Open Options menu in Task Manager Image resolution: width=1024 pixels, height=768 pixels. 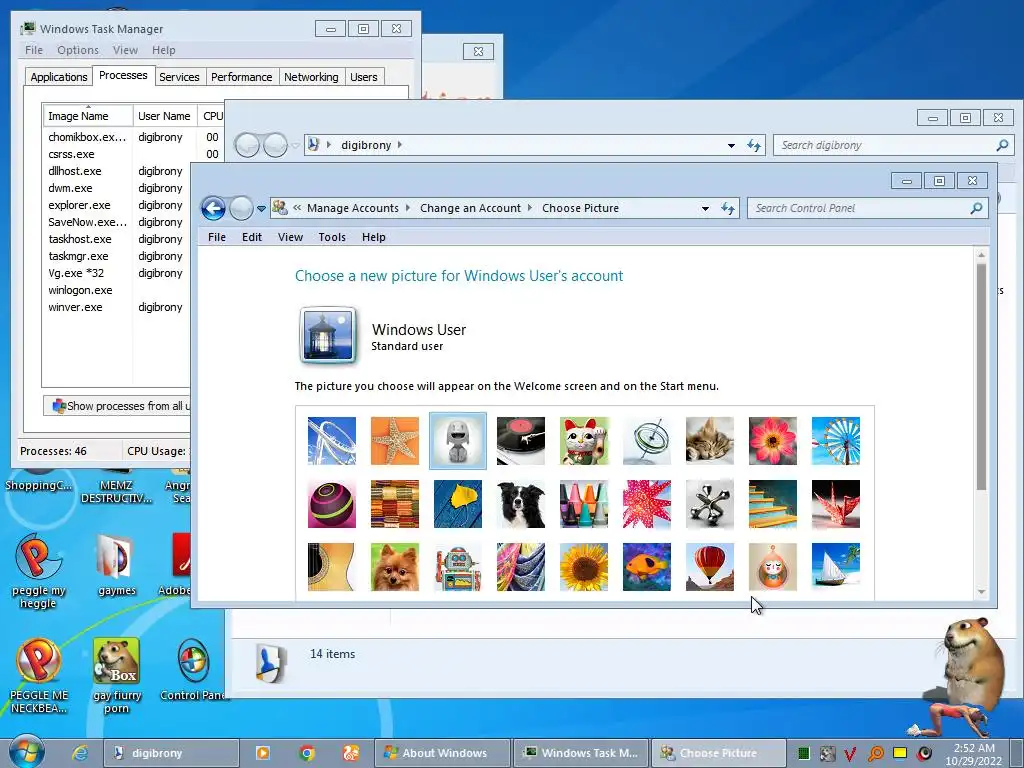[78, 50]
